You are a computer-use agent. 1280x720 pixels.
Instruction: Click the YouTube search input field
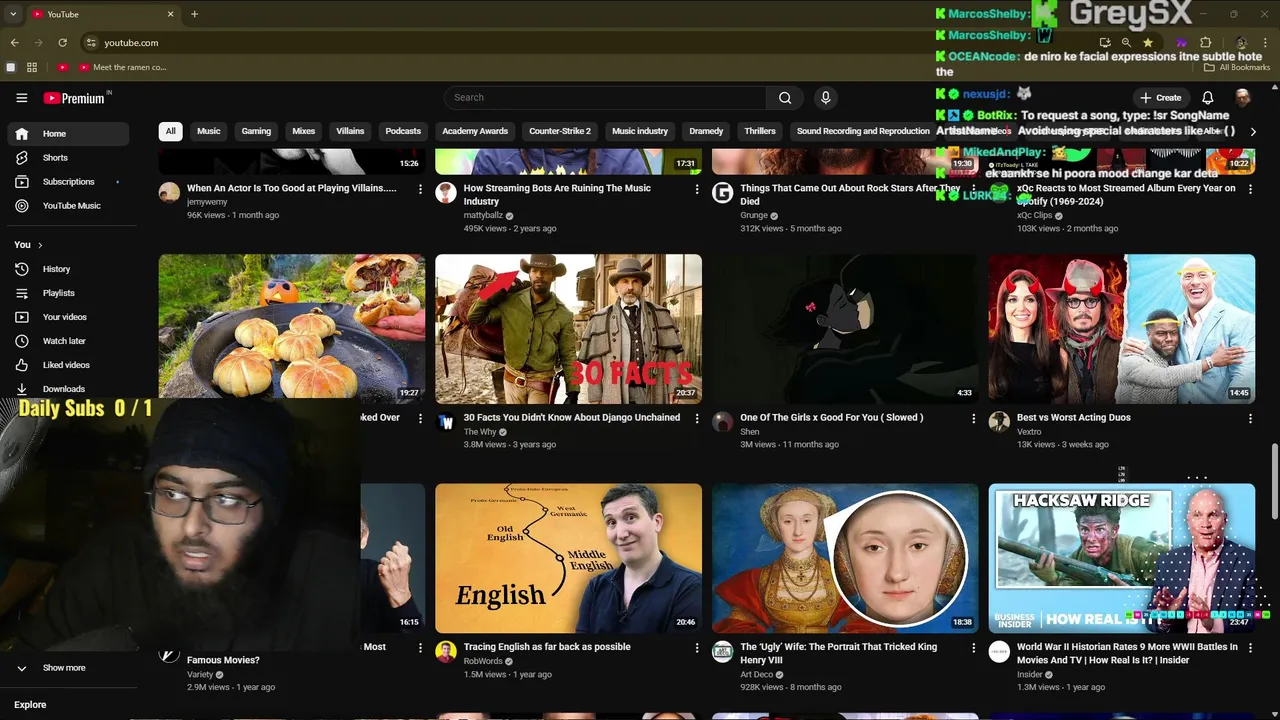pyautogui.click(x=605, y=98)
